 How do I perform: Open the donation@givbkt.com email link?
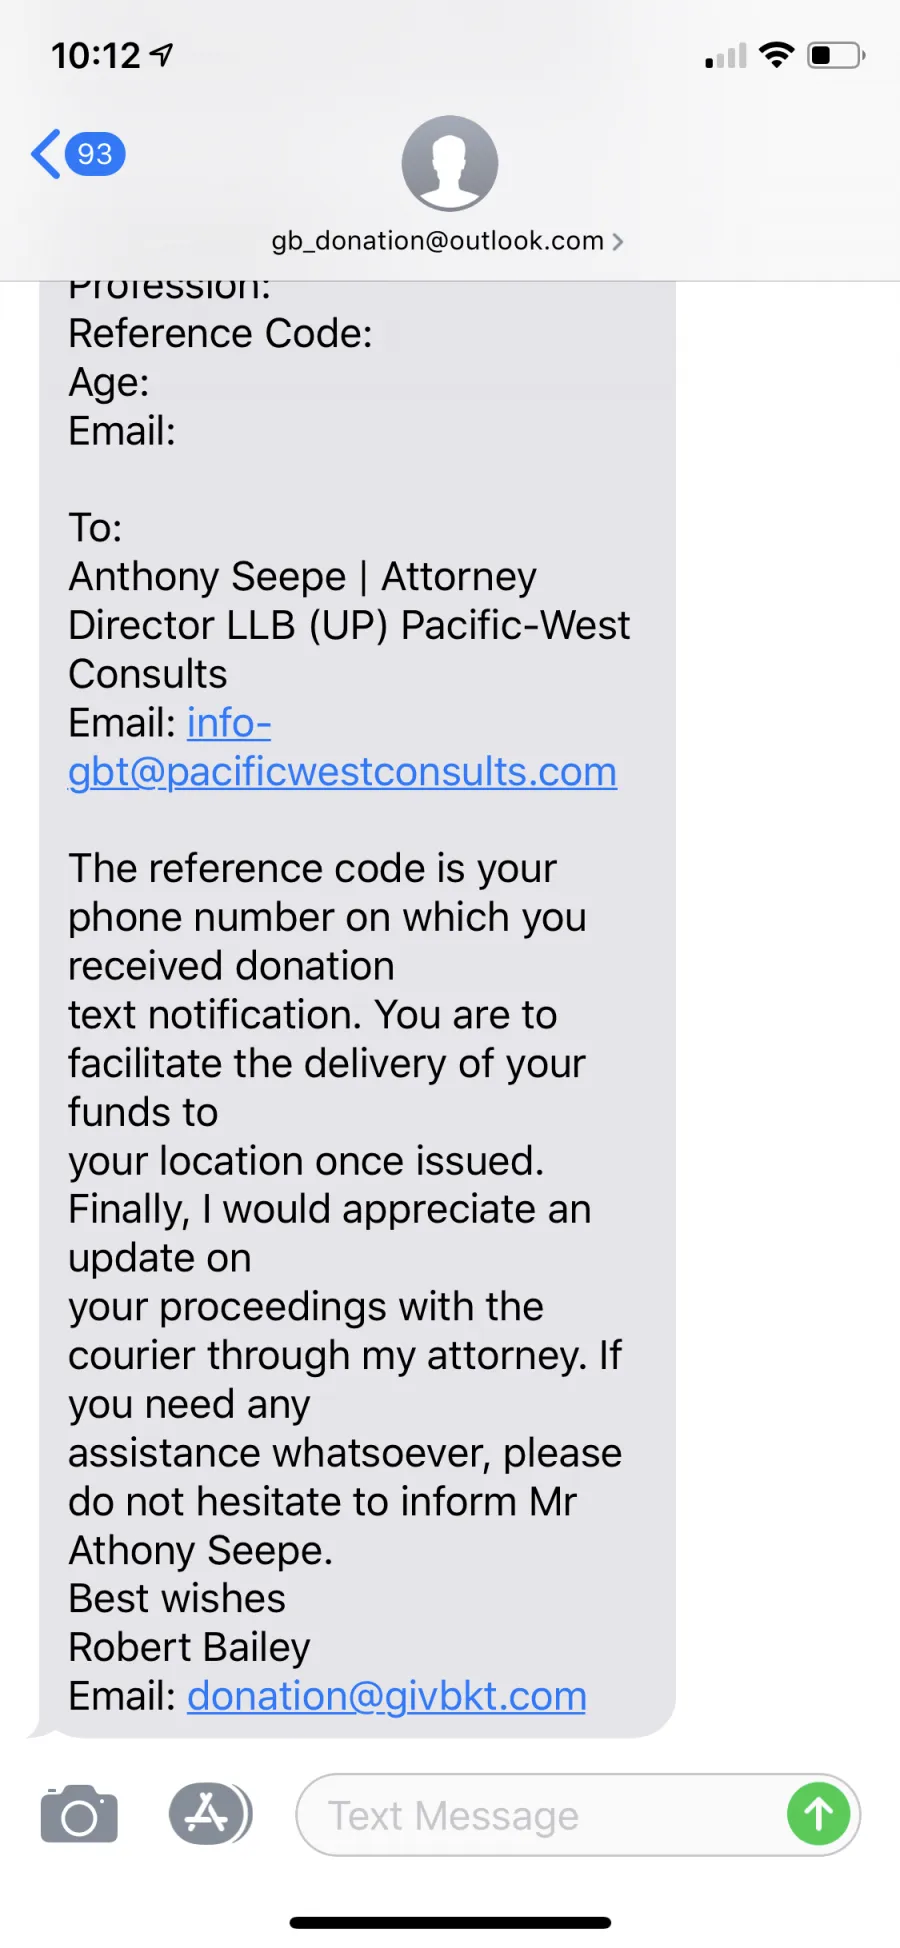point(387,1696)
